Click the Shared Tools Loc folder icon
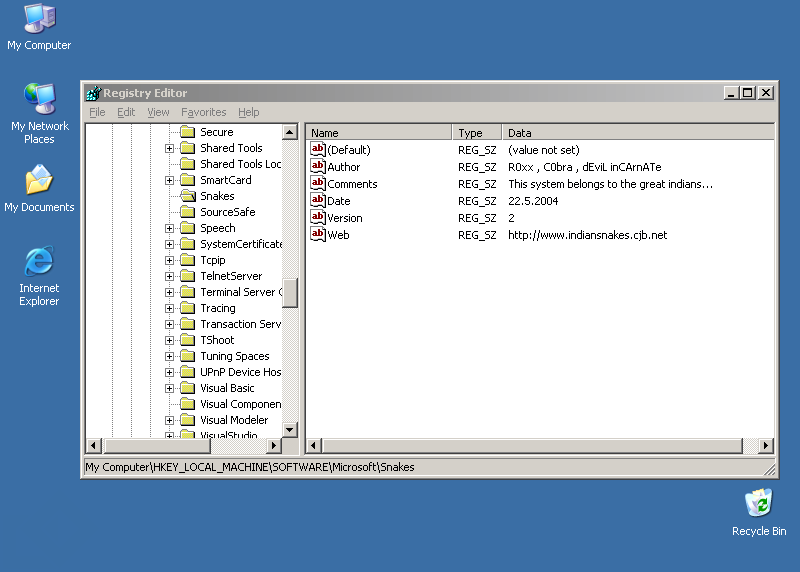 [x=188, y=164]
